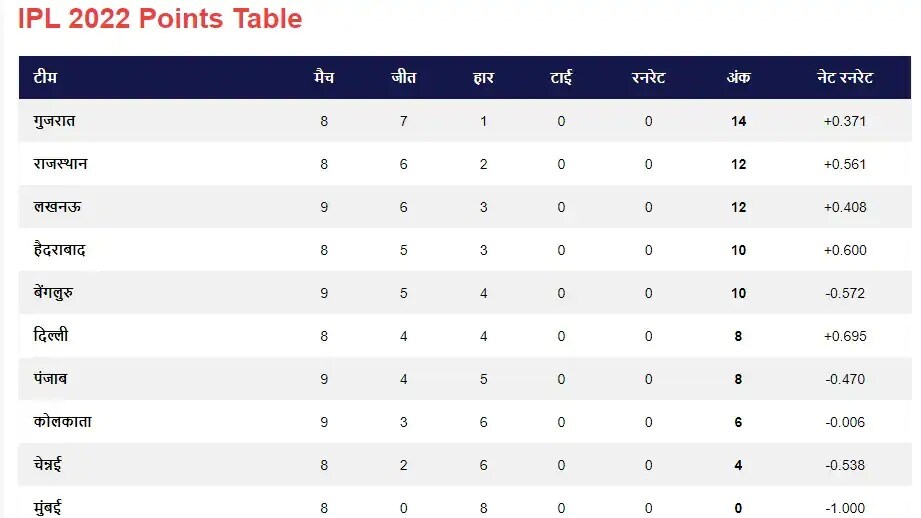This screenshot has width=921, height=518.
Task: Select the मुंबई team name
Action: pyautogui.click(x=47, y=507)
